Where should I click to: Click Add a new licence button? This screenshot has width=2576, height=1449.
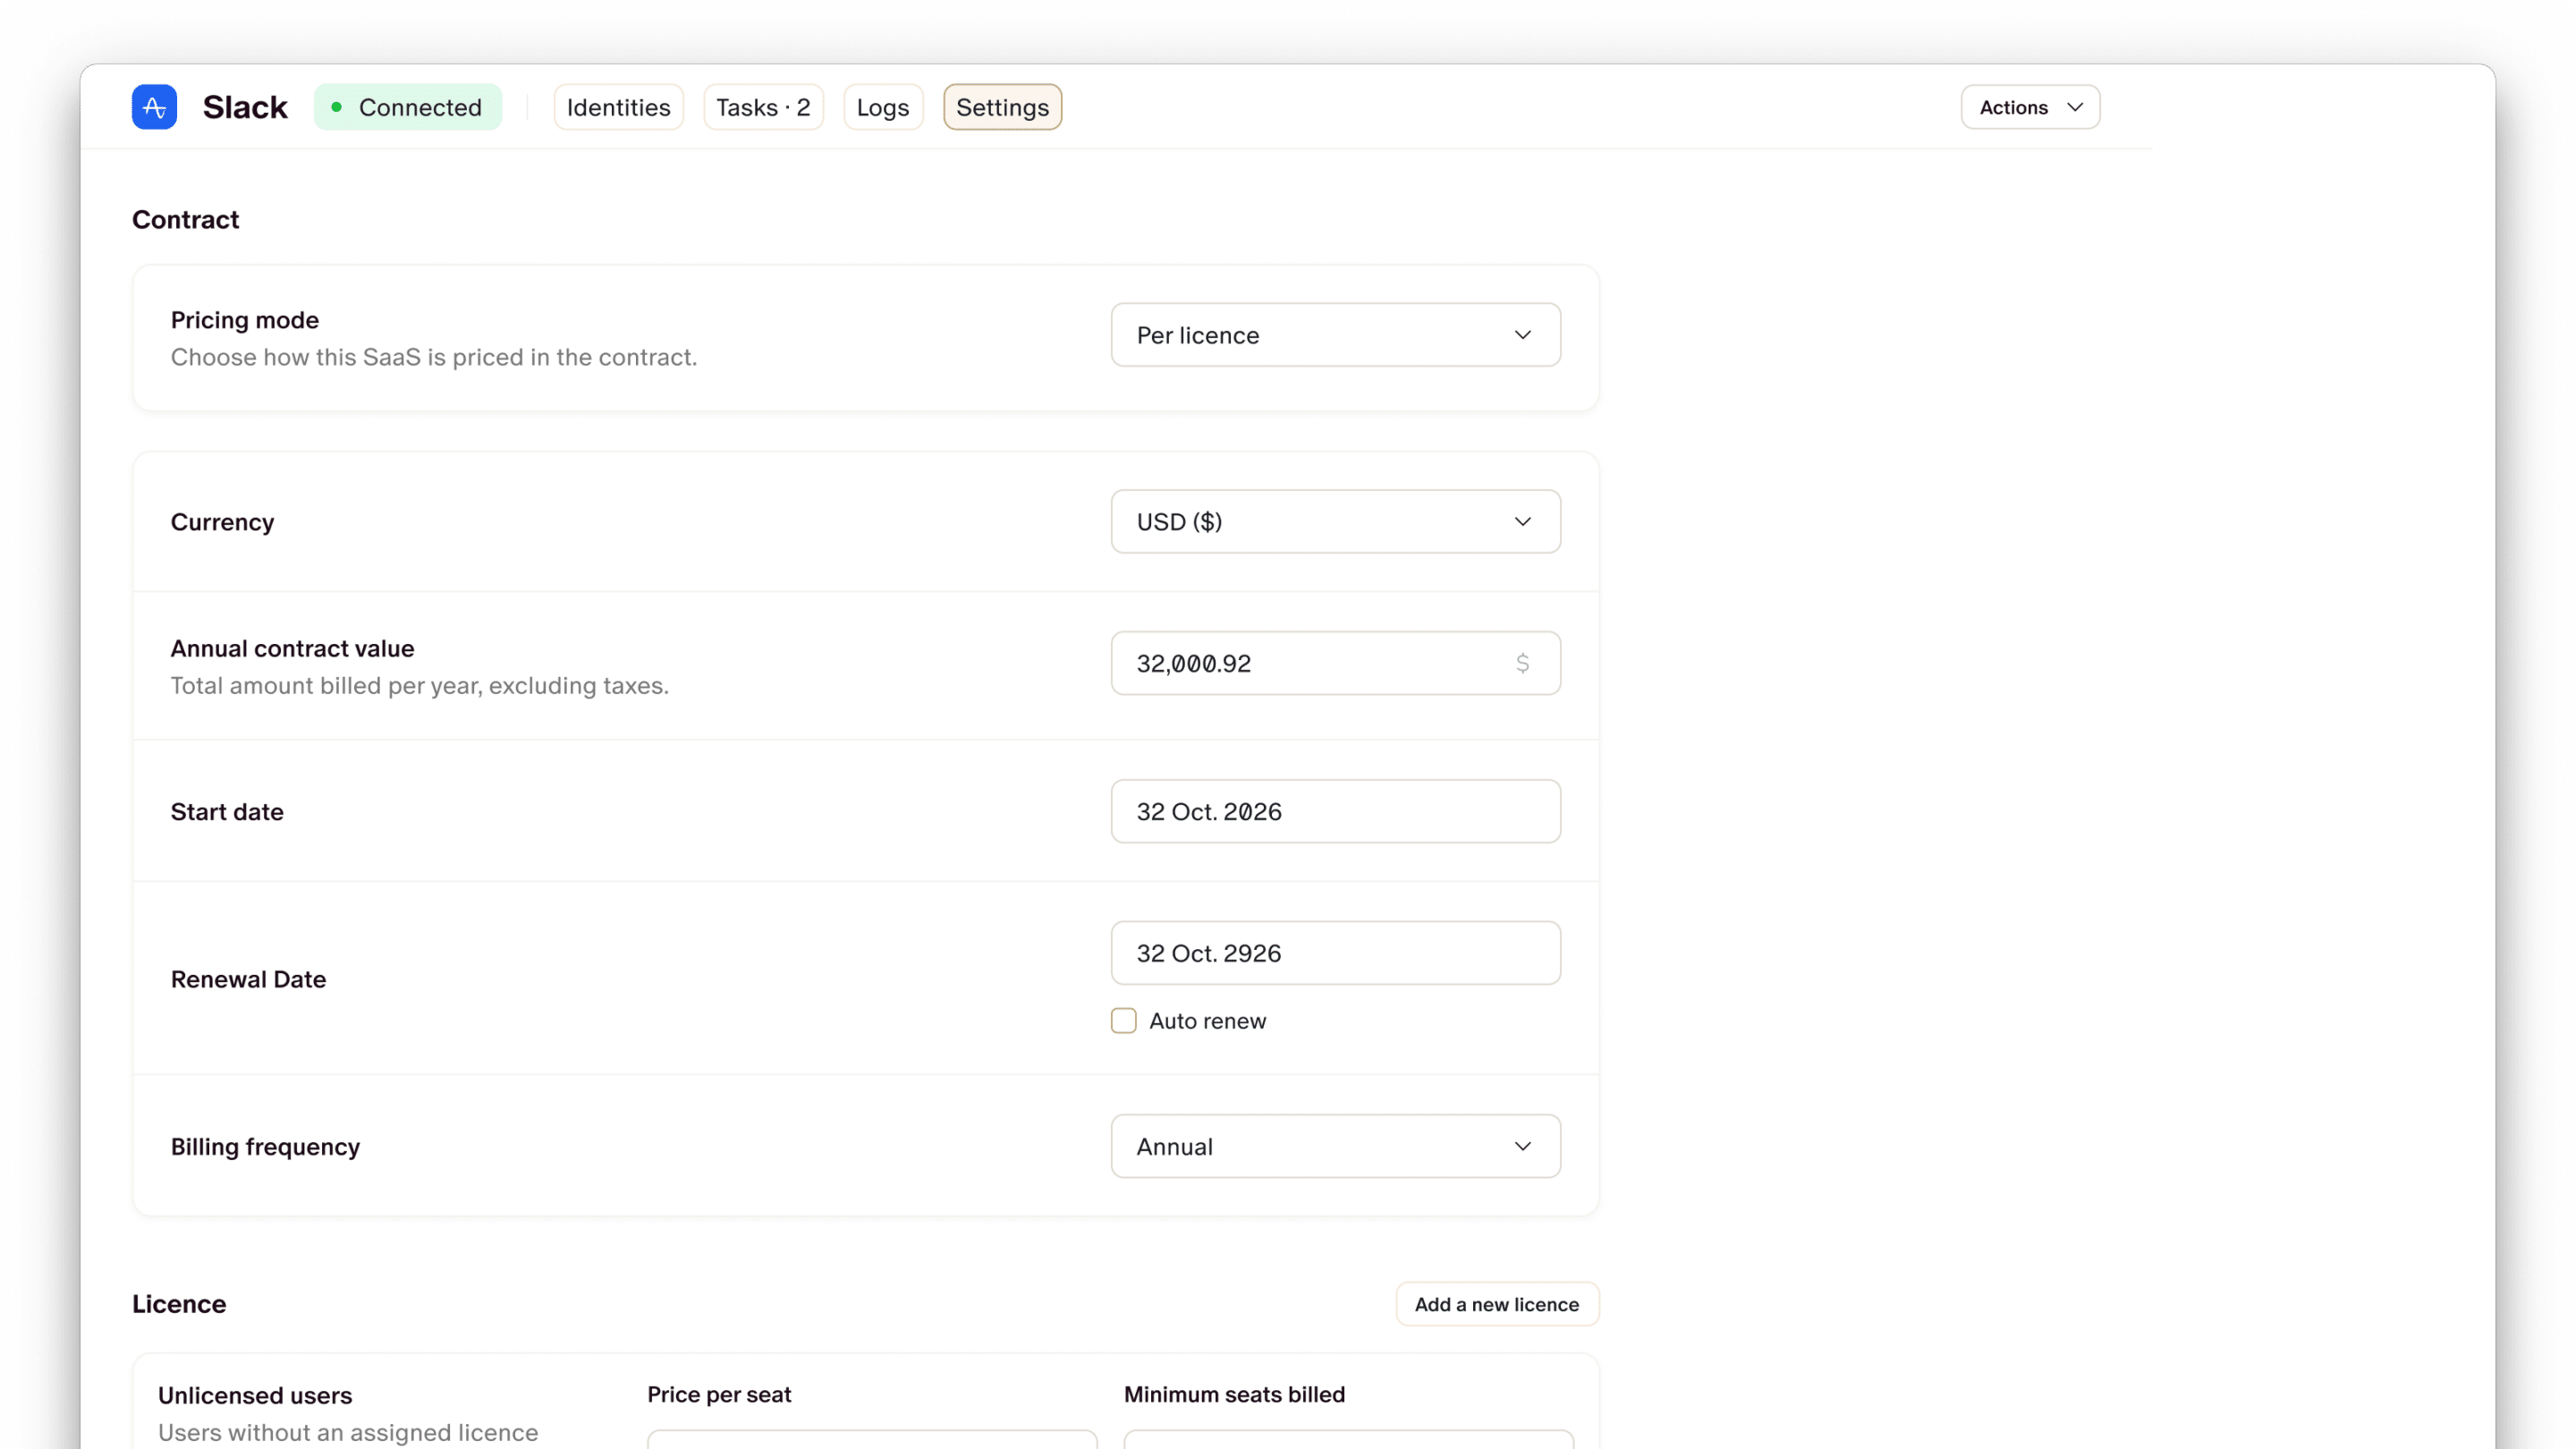tap(1497, 1304)
